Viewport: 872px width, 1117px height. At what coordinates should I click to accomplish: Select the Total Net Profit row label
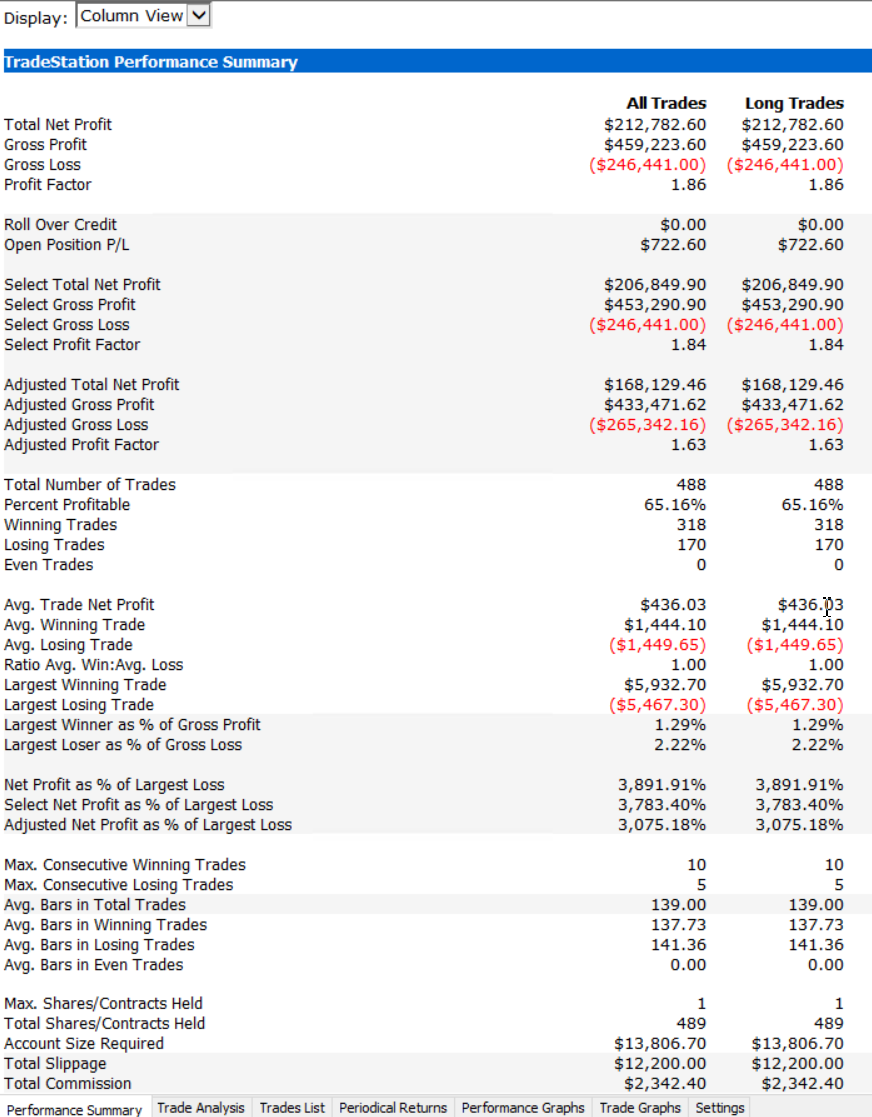pos(58,125)
